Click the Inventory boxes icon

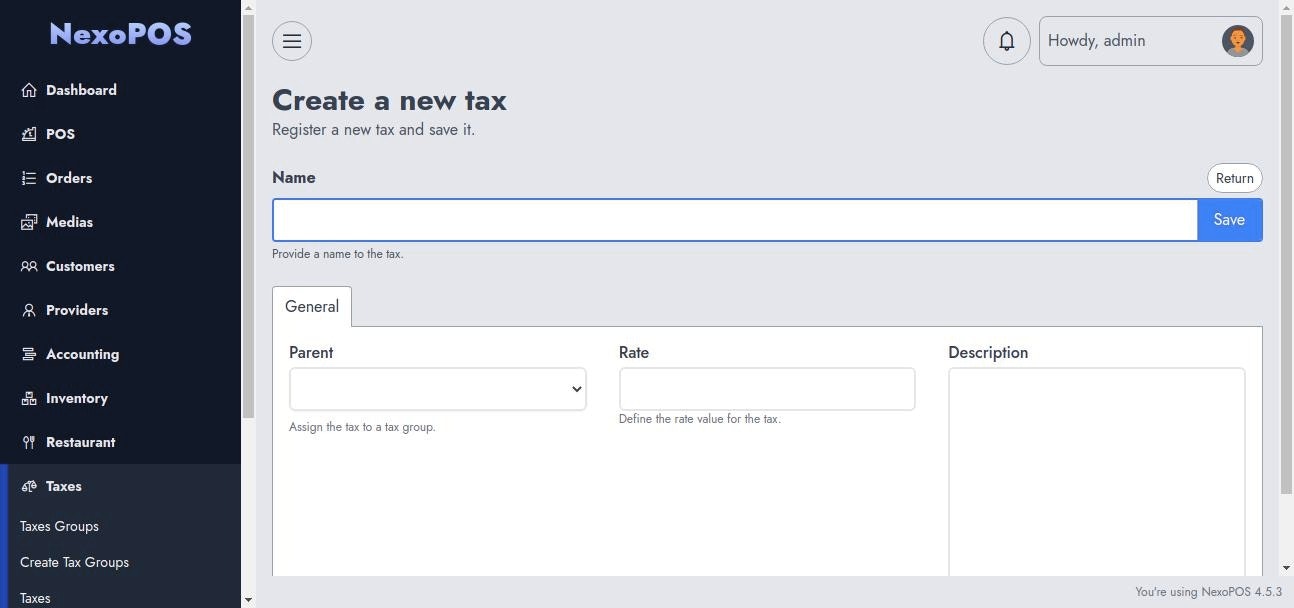(x=29, y=398)
